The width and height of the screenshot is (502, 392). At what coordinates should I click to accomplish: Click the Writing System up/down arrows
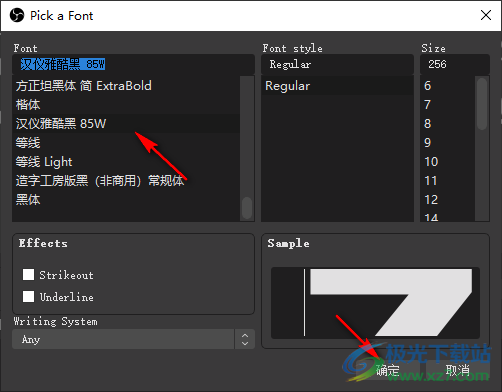click(x=245, y=339)
